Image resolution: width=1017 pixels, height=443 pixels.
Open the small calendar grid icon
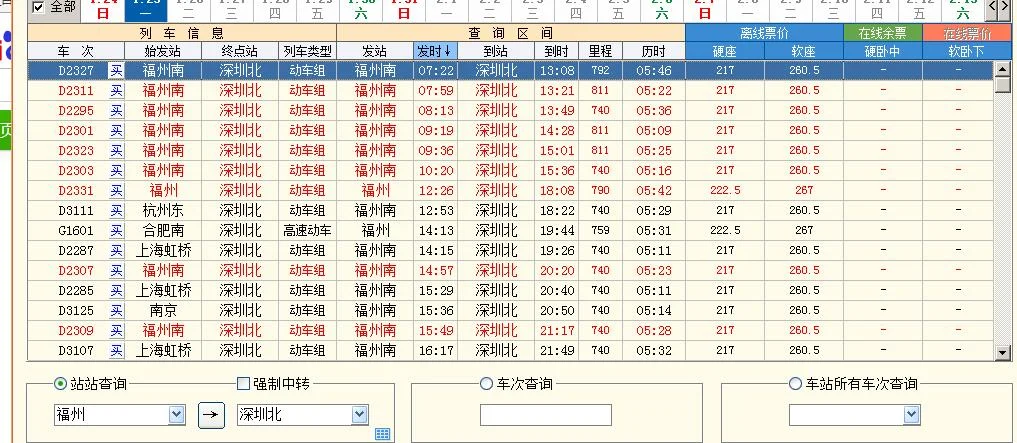click(383, 434)
